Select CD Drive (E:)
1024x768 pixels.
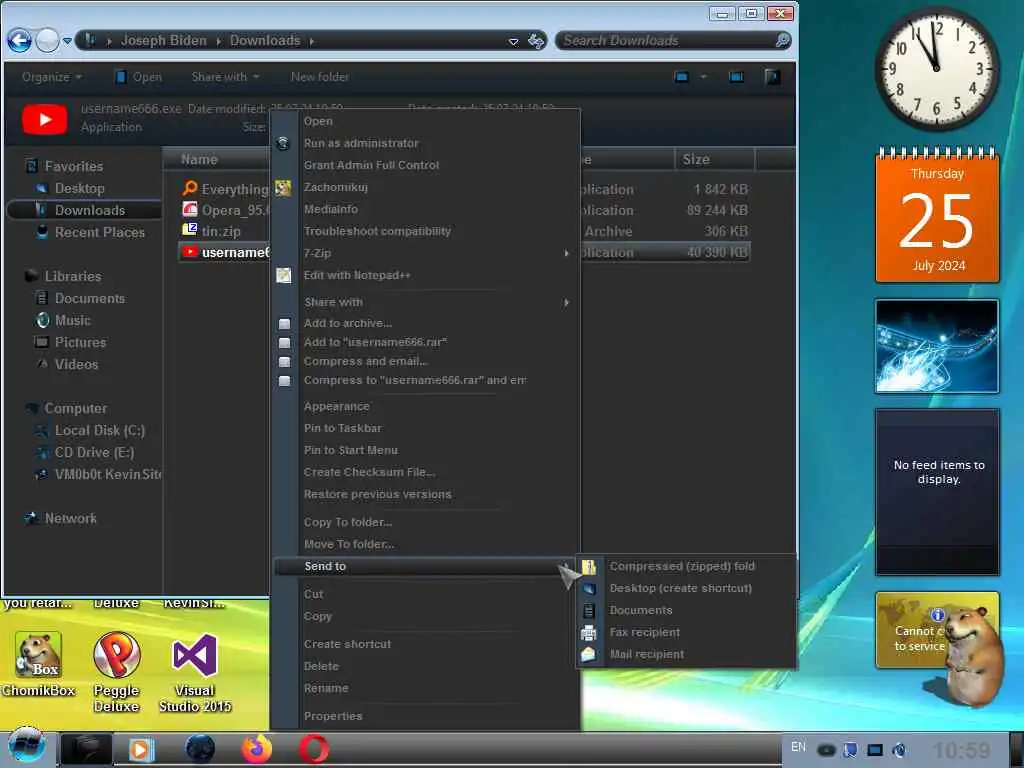pyautogui.click(x=94, y=453)
